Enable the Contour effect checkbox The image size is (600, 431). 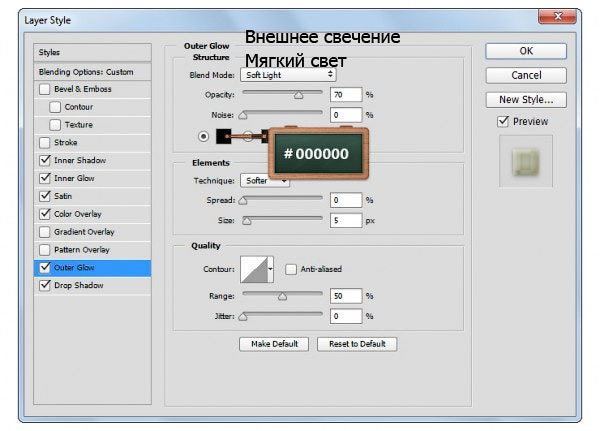[x=55, y=107]
